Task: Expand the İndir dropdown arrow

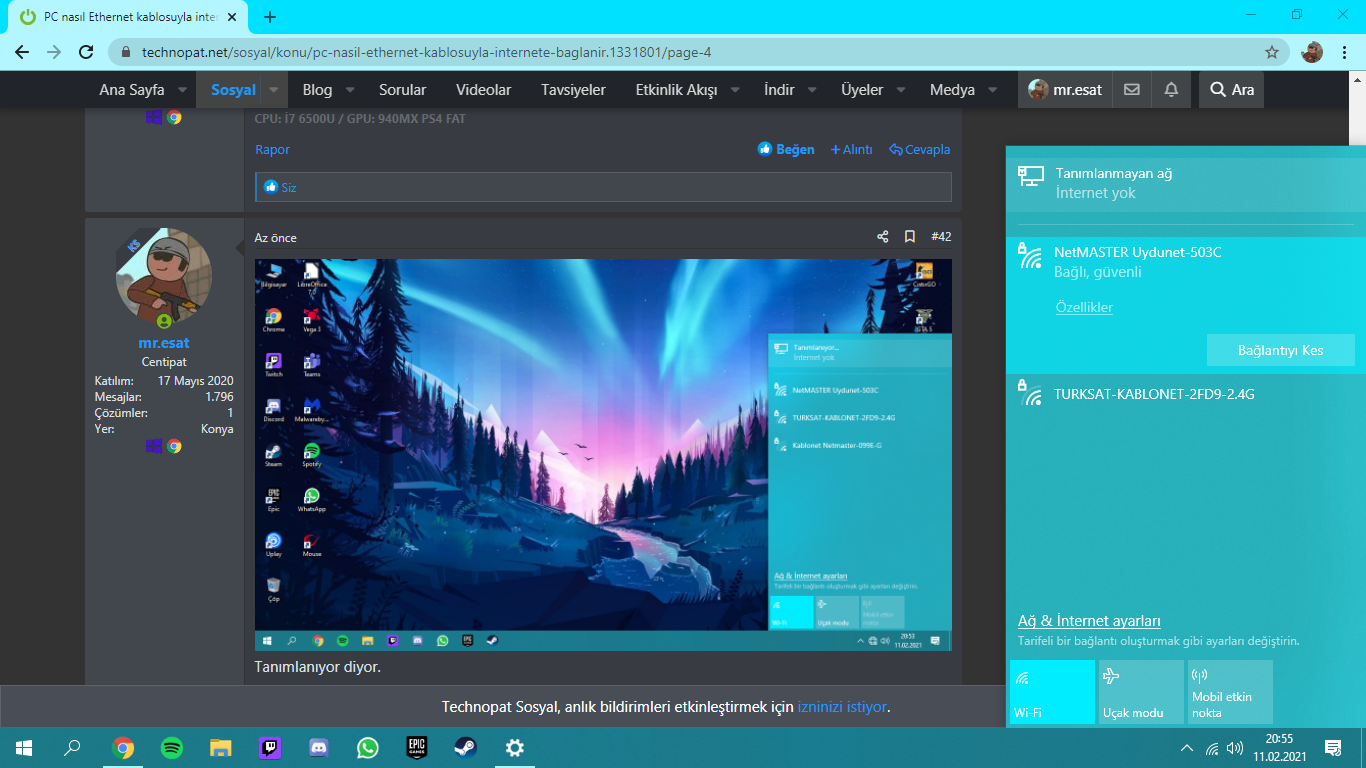Action: coord(812,90)
